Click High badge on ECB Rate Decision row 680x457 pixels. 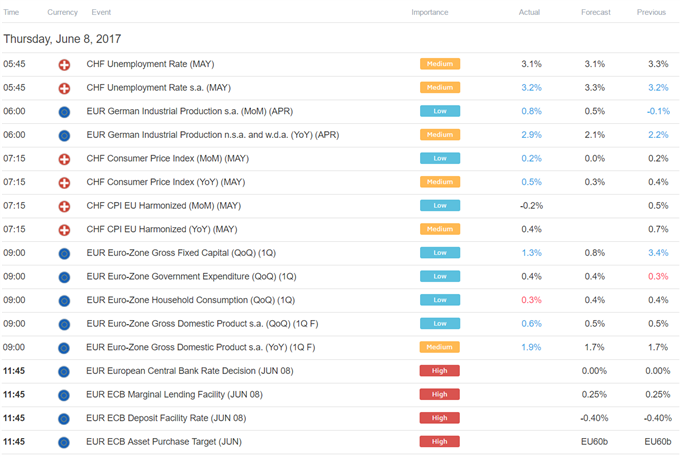(439, 371)
